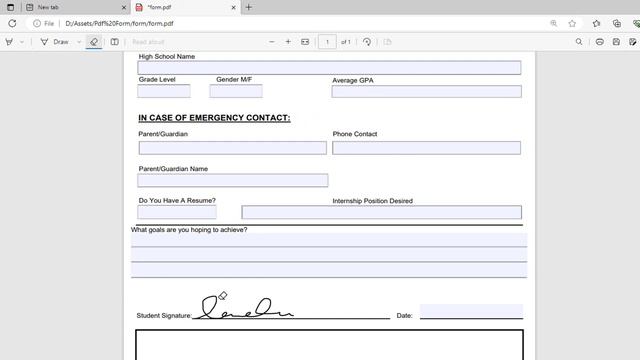Screen dimensions: 640x360
Task: Save the PDF file
Action: pyautogui.click(x=616, y=42)
